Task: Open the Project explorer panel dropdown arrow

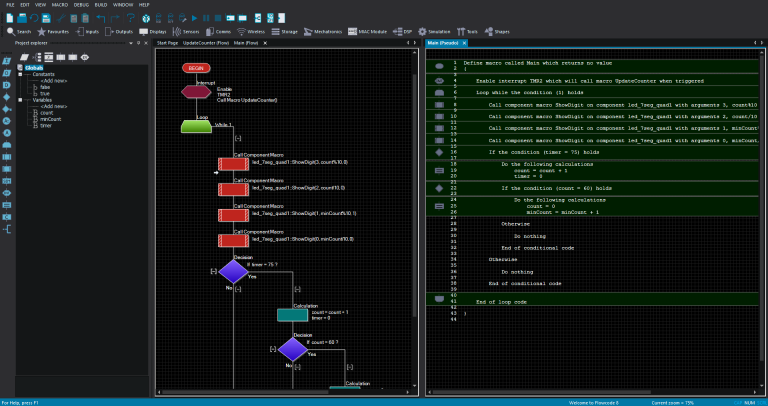Action: pos(131,43)
